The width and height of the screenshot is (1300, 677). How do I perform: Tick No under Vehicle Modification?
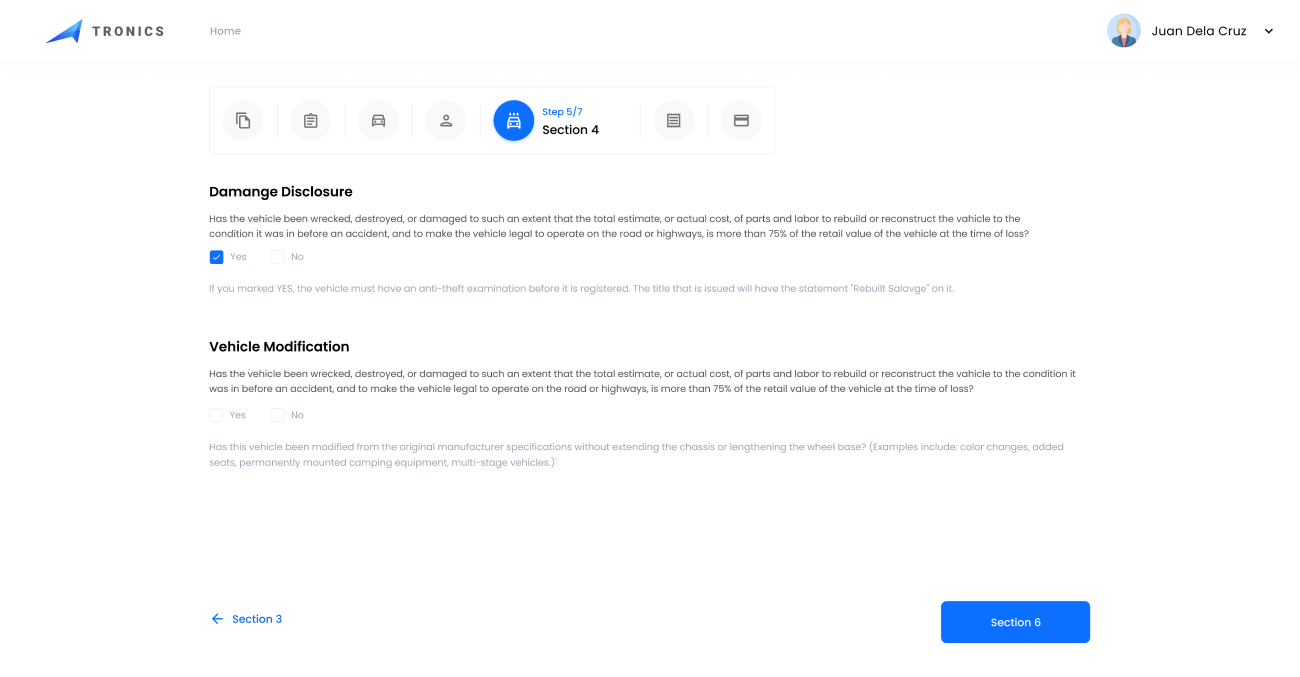278,415
